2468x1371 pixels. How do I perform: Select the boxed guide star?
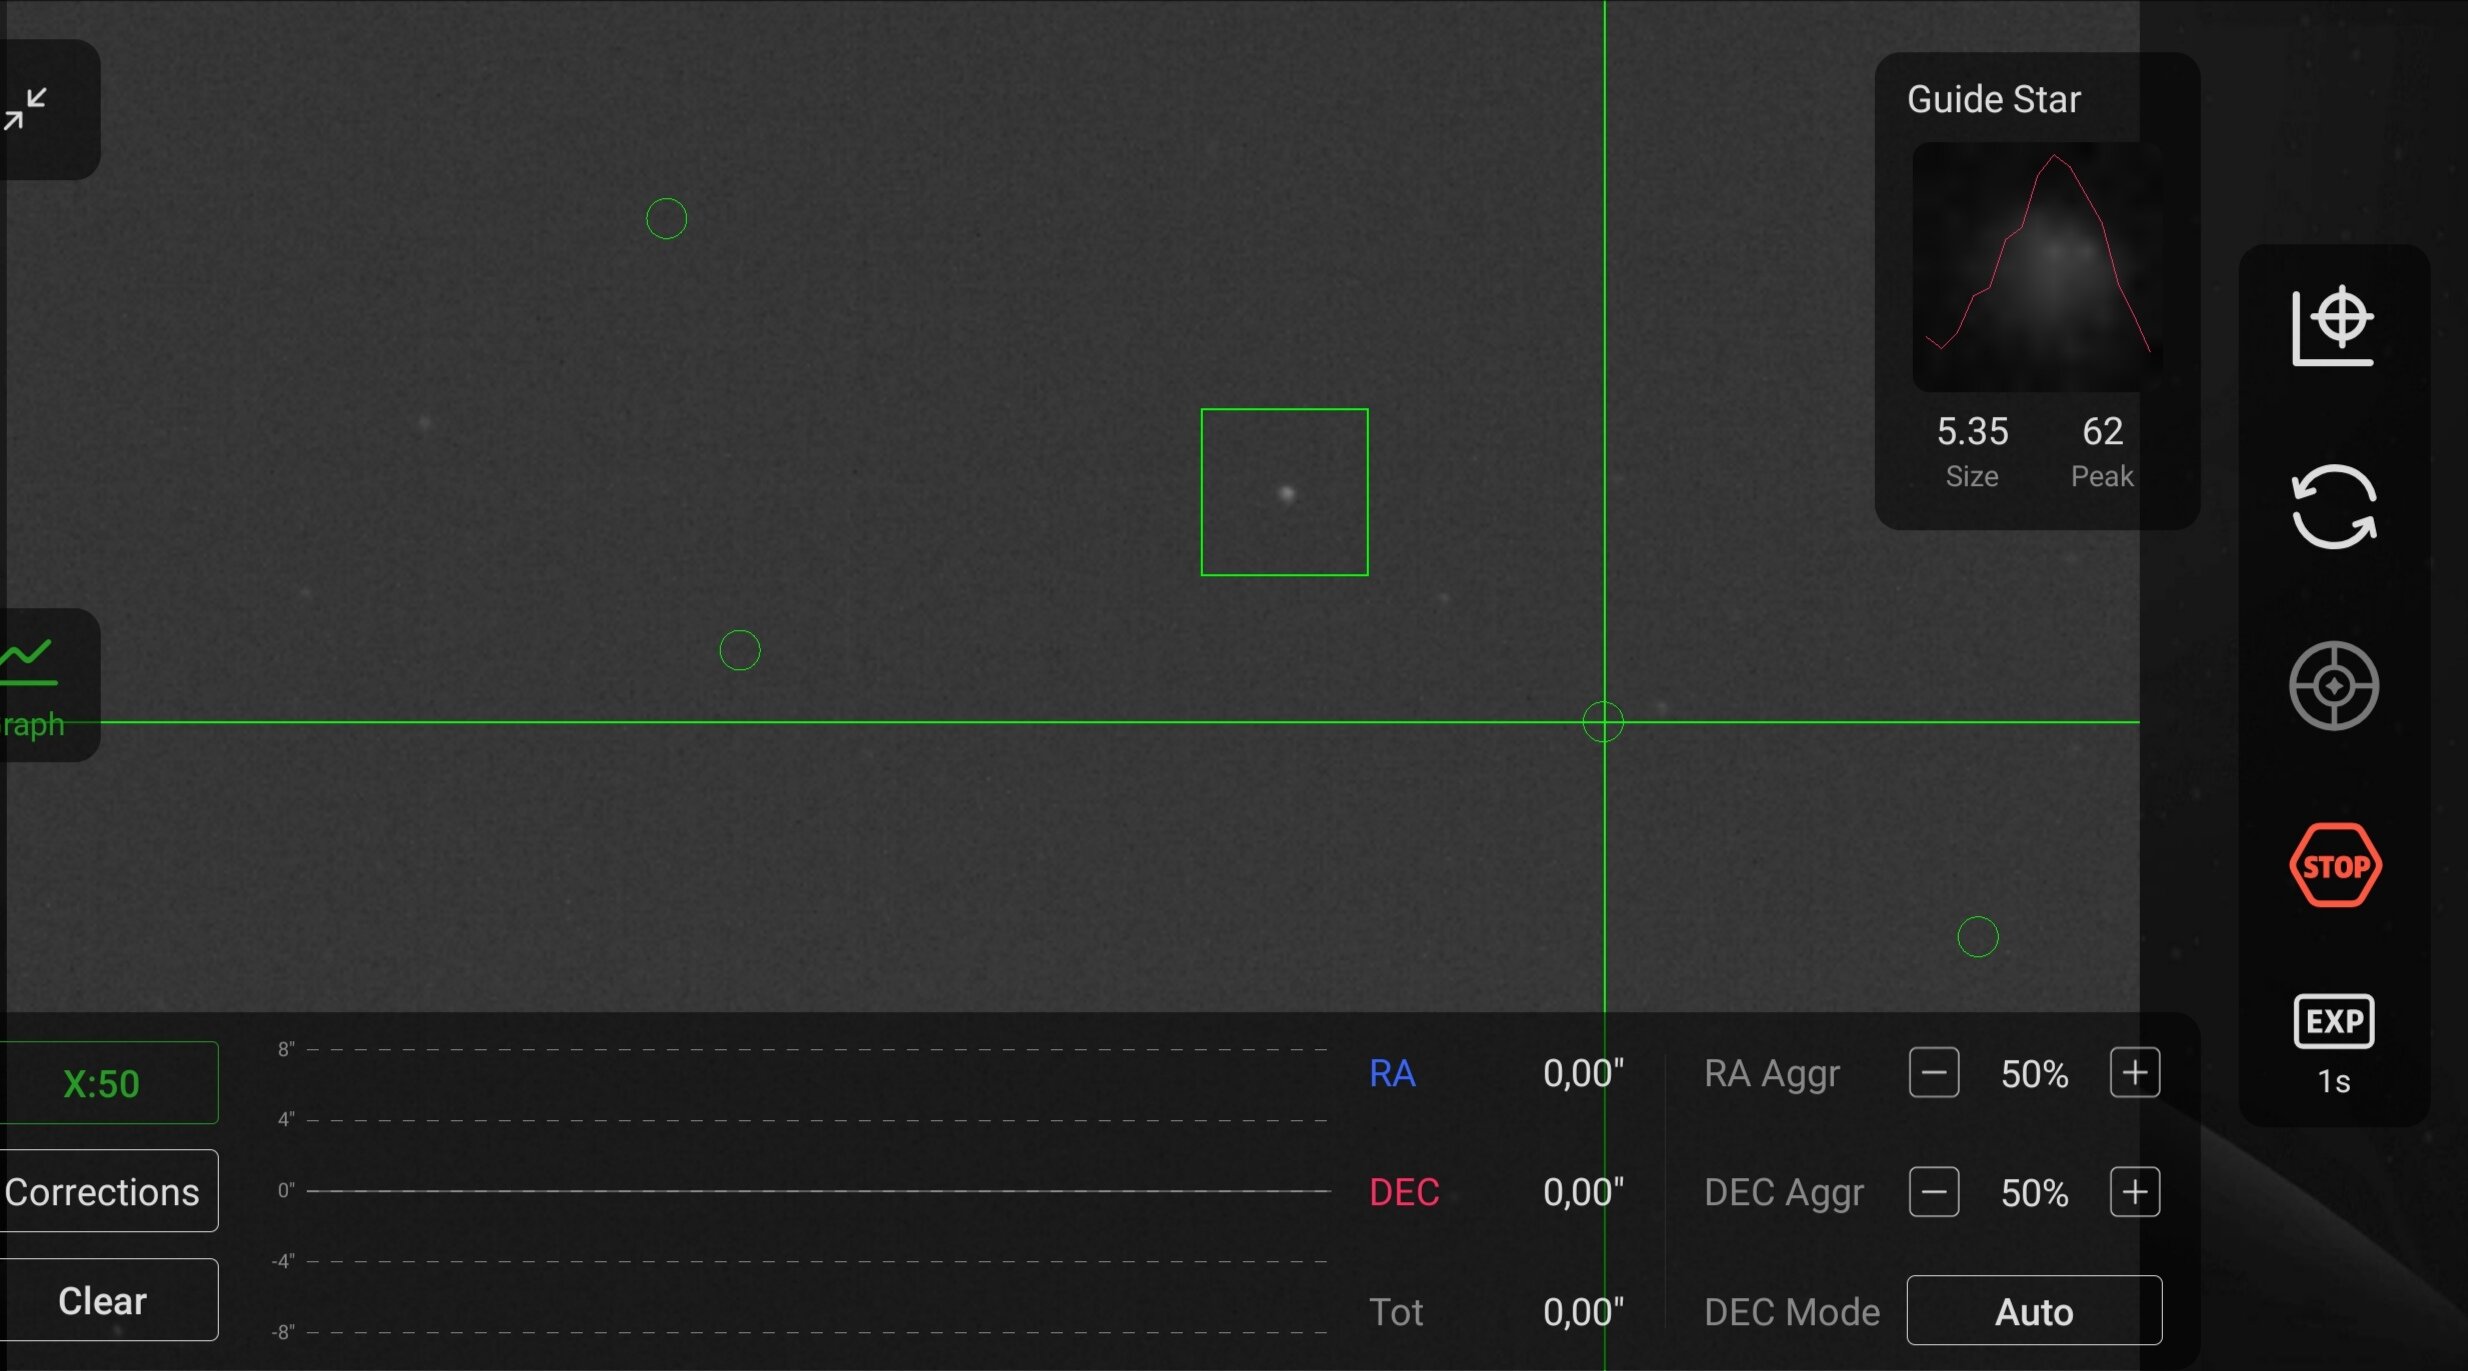1285,493
